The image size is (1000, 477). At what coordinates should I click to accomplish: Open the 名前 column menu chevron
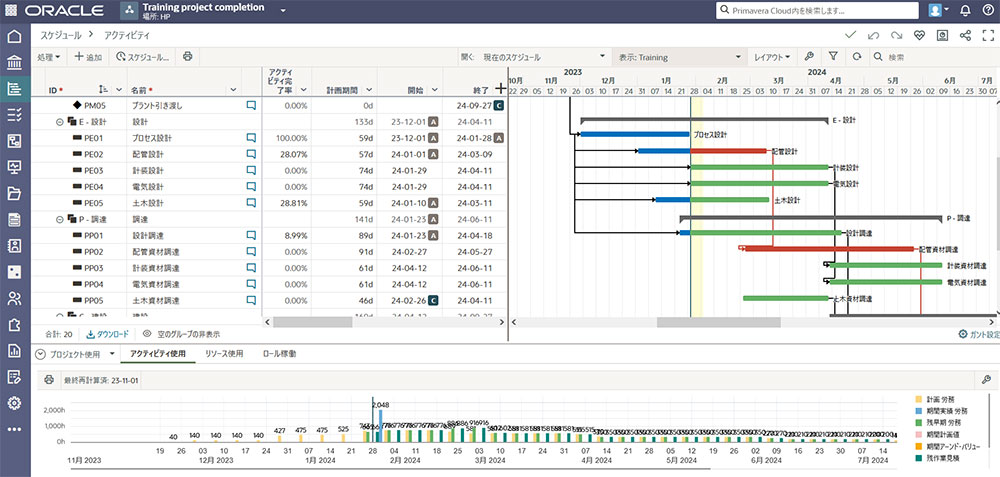tap(233, 90)
